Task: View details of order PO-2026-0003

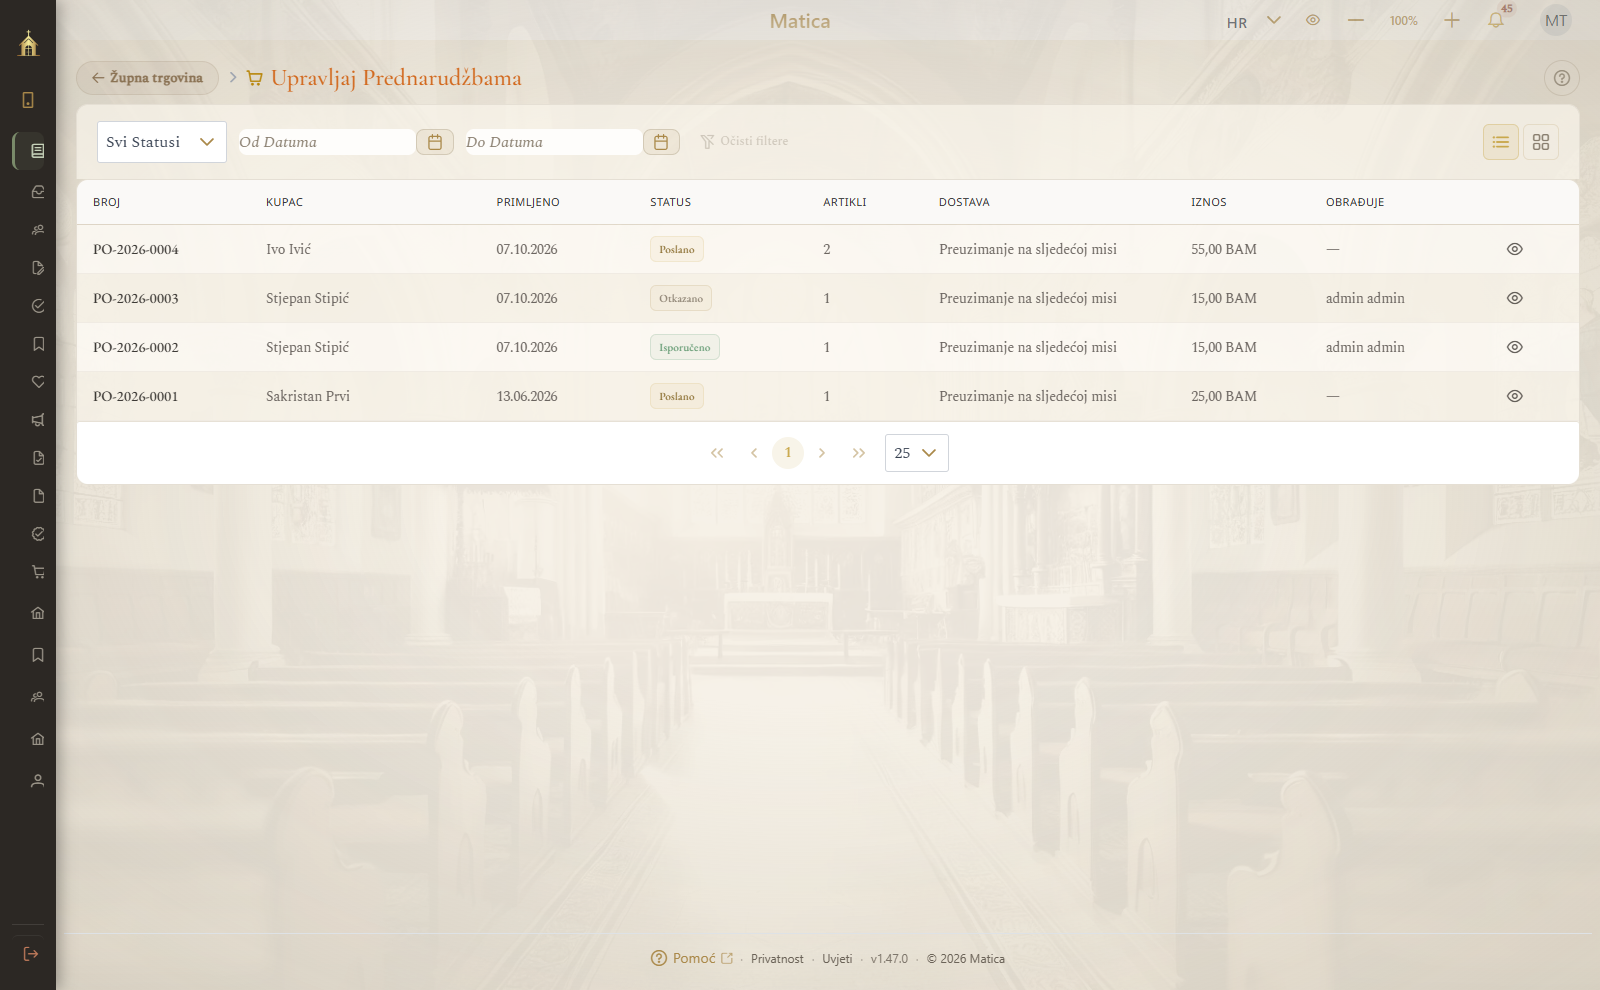Action: pos(1515,298)
